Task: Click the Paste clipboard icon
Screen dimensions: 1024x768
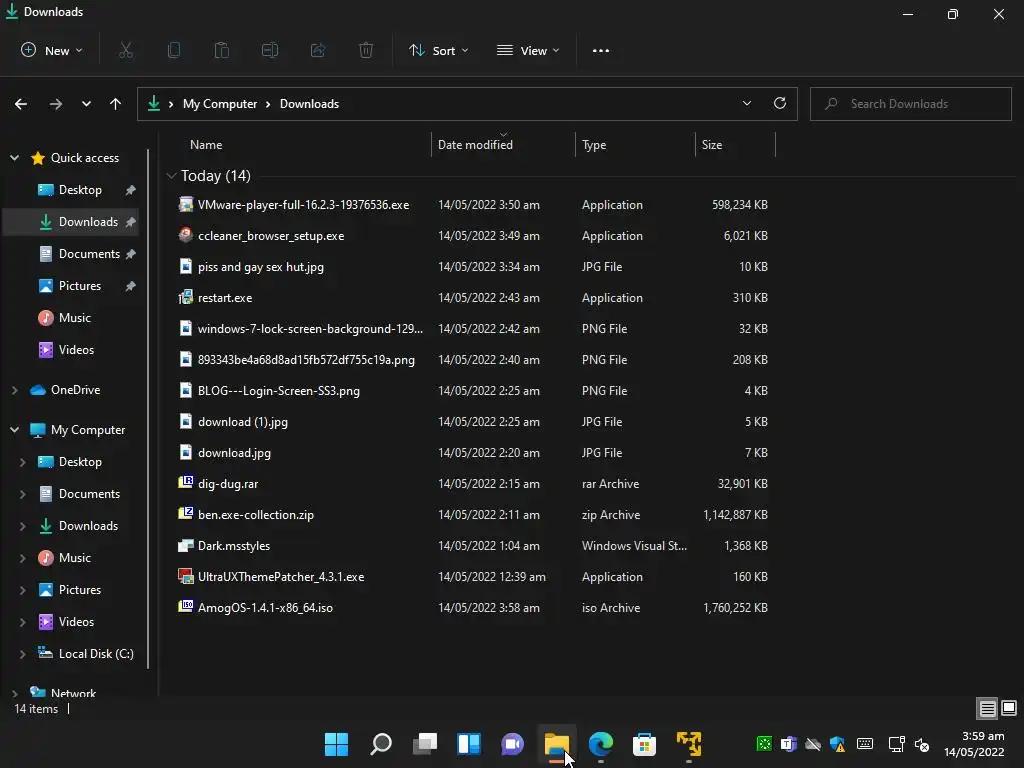Action: tap(222, 50)
